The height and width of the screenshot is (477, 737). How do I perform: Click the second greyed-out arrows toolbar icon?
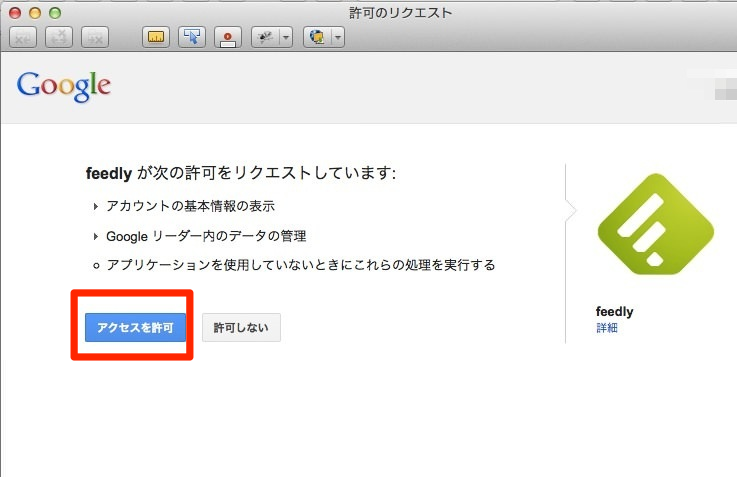[x=59, y=37]
